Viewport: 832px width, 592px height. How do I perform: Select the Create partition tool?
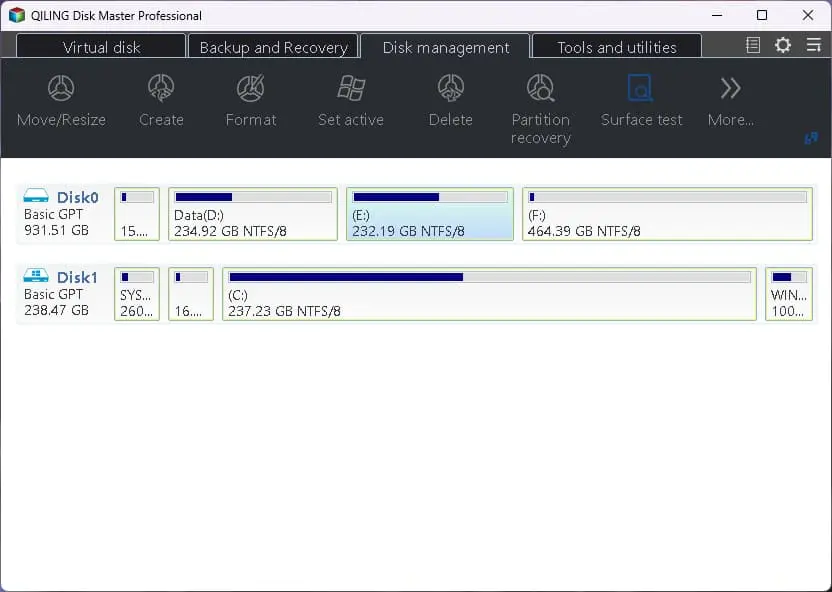coord(161,101)
